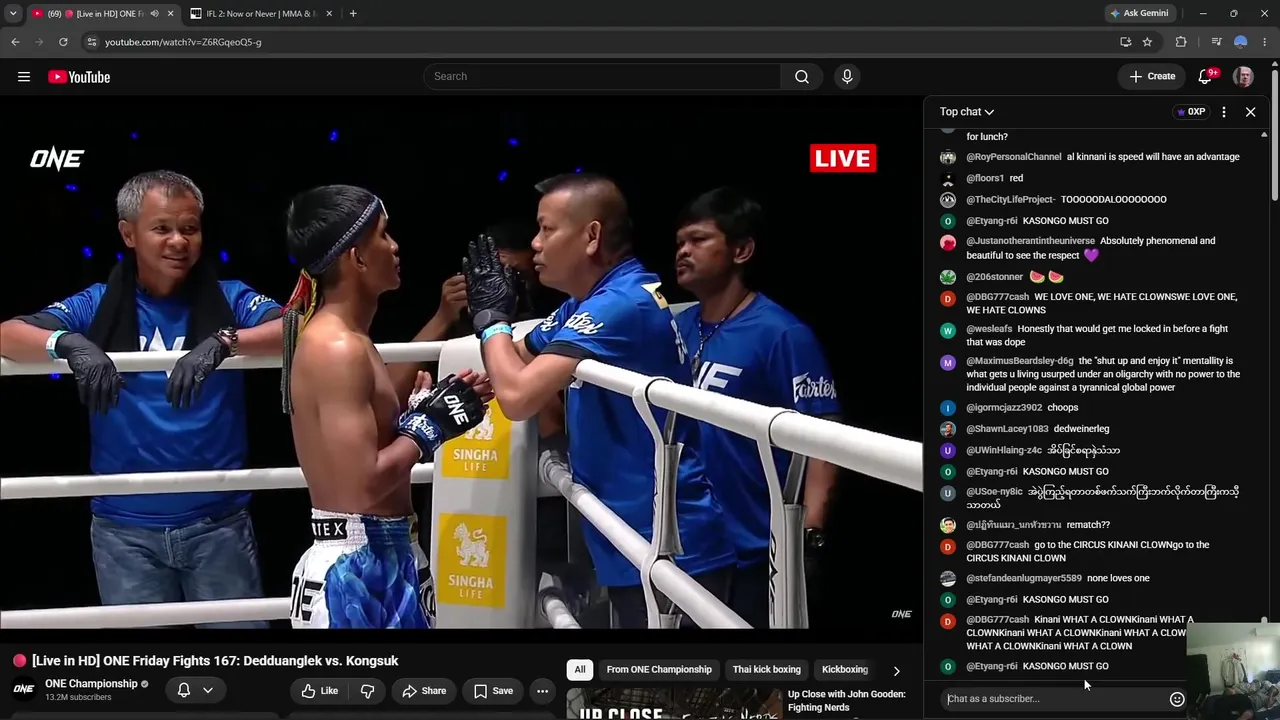Screen dimensions: 1280x720
Task: Install app via address bar icon
Action: (1126, 42)
